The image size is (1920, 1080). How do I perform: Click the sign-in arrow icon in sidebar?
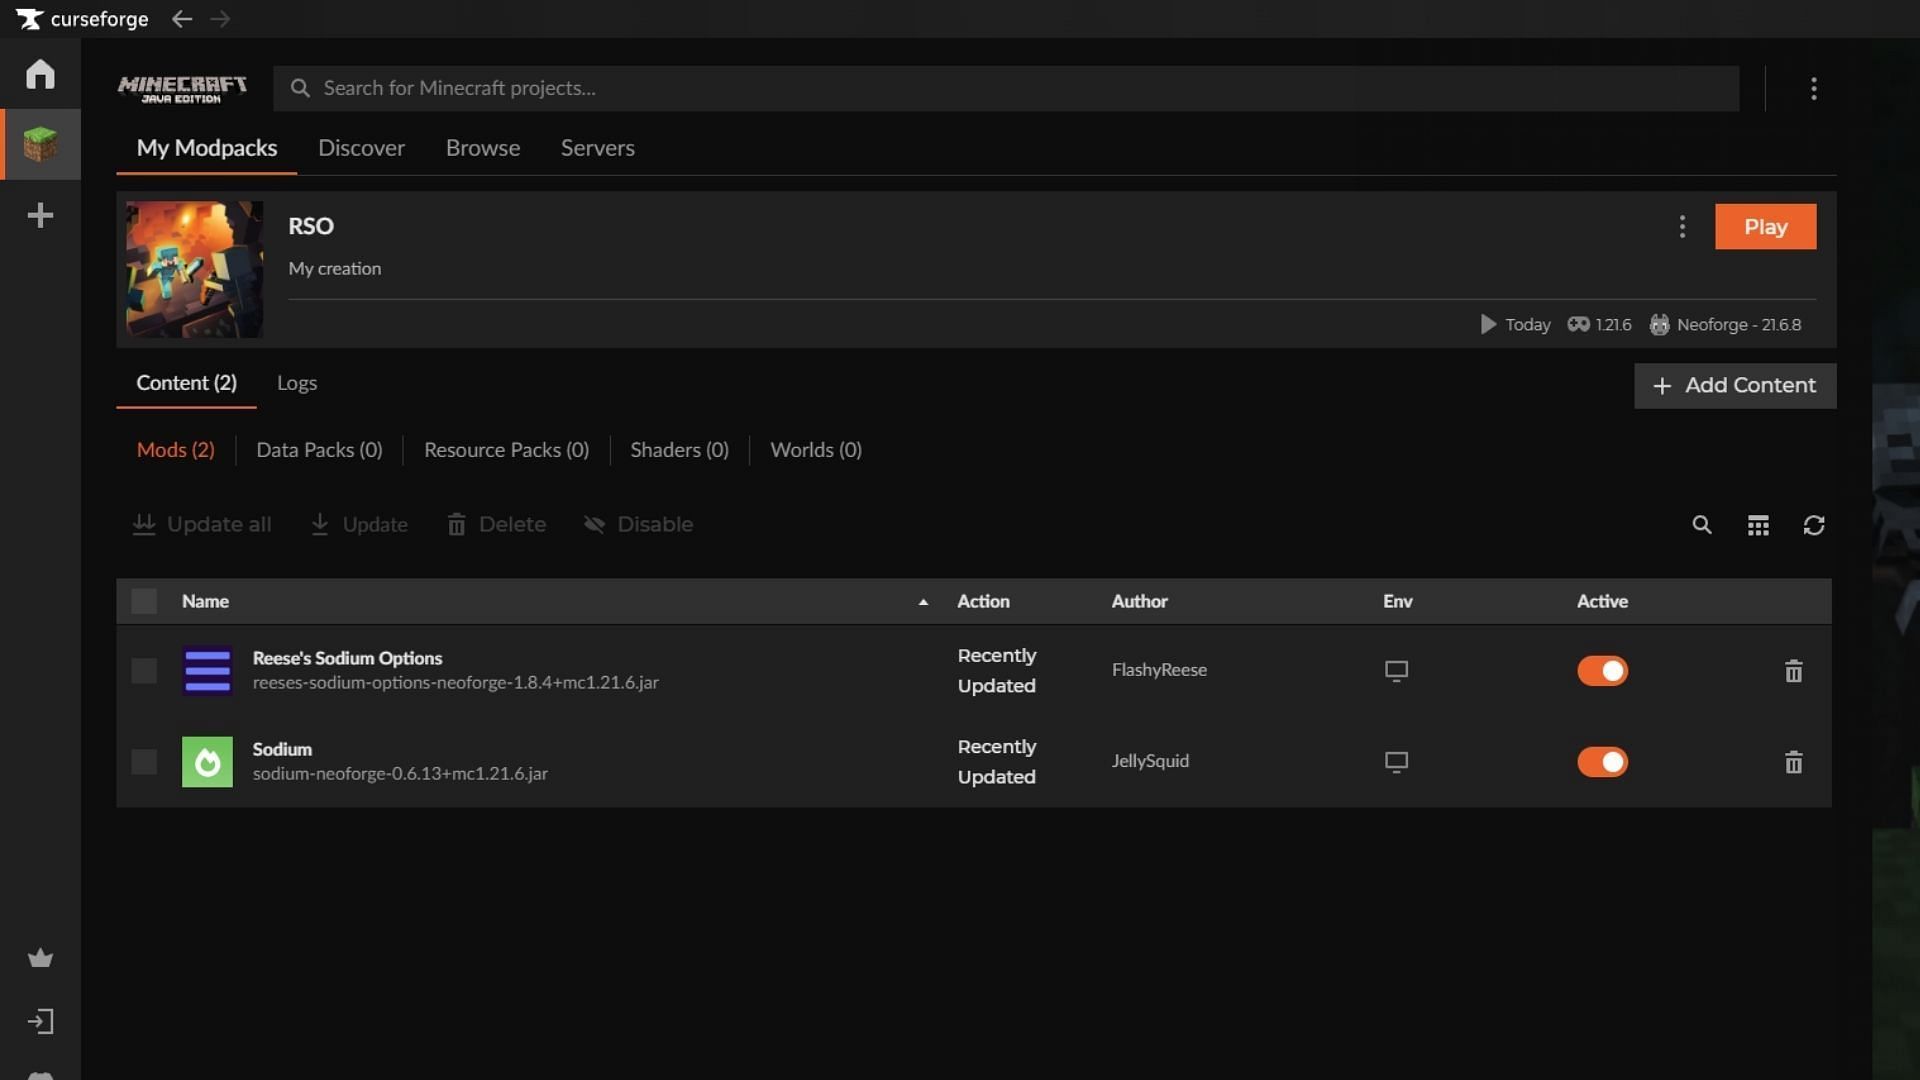[x=40, y=1022]
